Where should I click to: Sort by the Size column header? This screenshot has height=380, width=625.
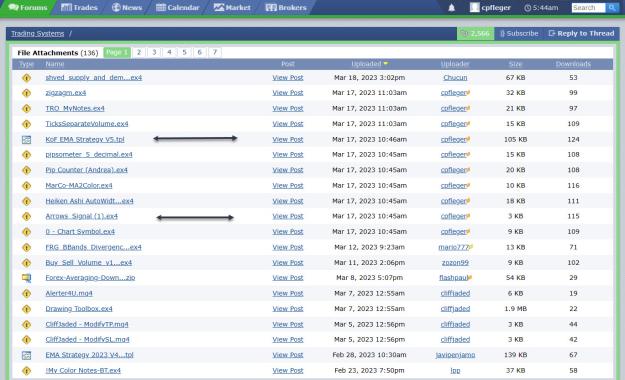coord(515,64)
